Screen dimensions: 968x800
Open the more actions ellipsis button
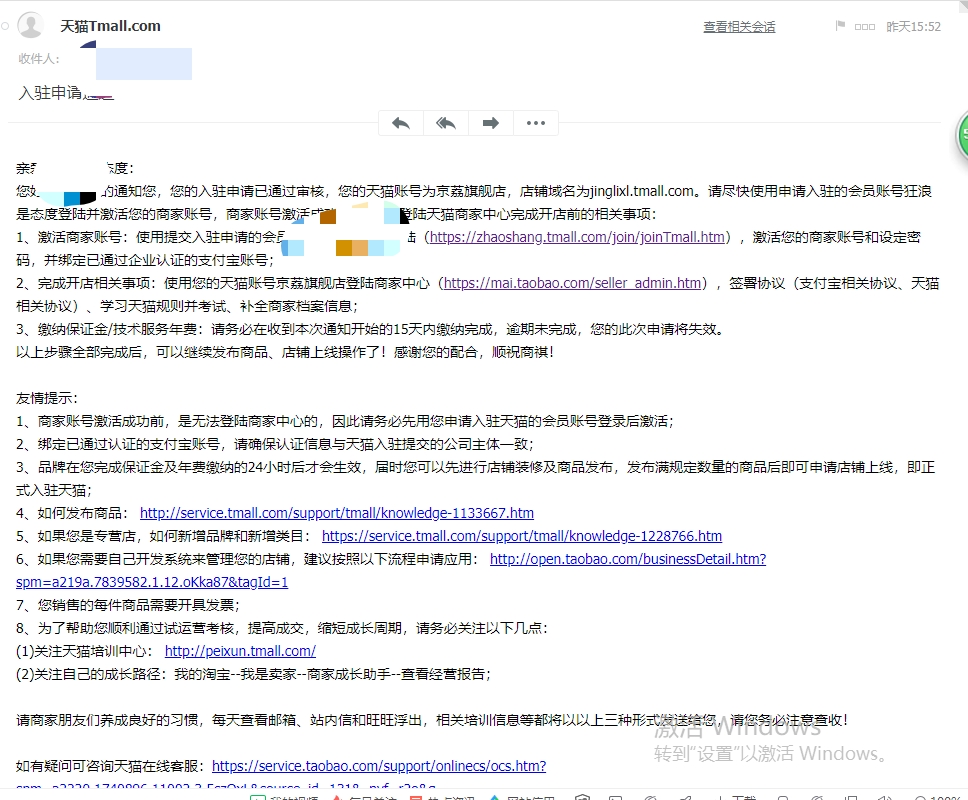(536, 123)
